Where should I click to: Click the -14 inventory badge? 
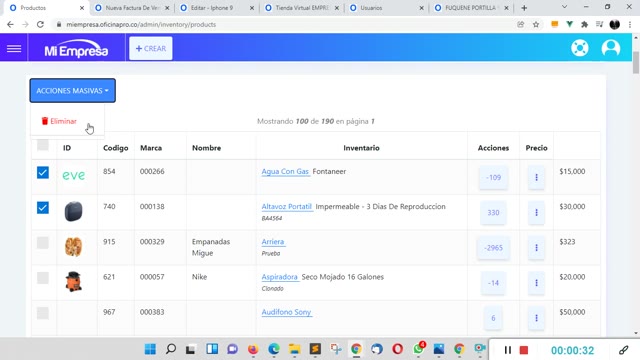493,283
